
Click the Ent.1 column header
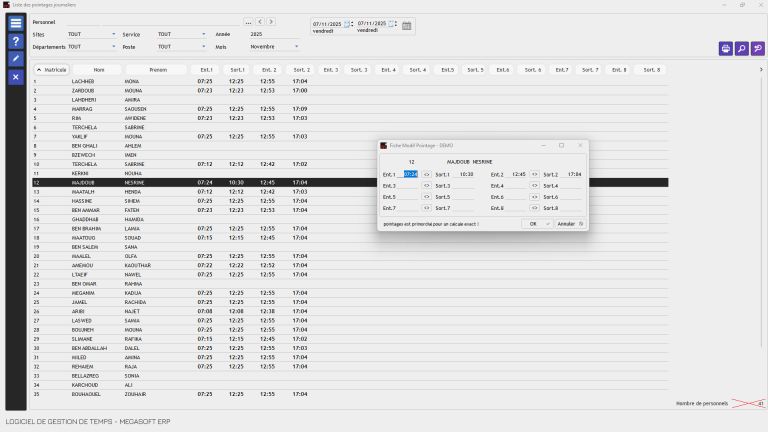point(206,70)
